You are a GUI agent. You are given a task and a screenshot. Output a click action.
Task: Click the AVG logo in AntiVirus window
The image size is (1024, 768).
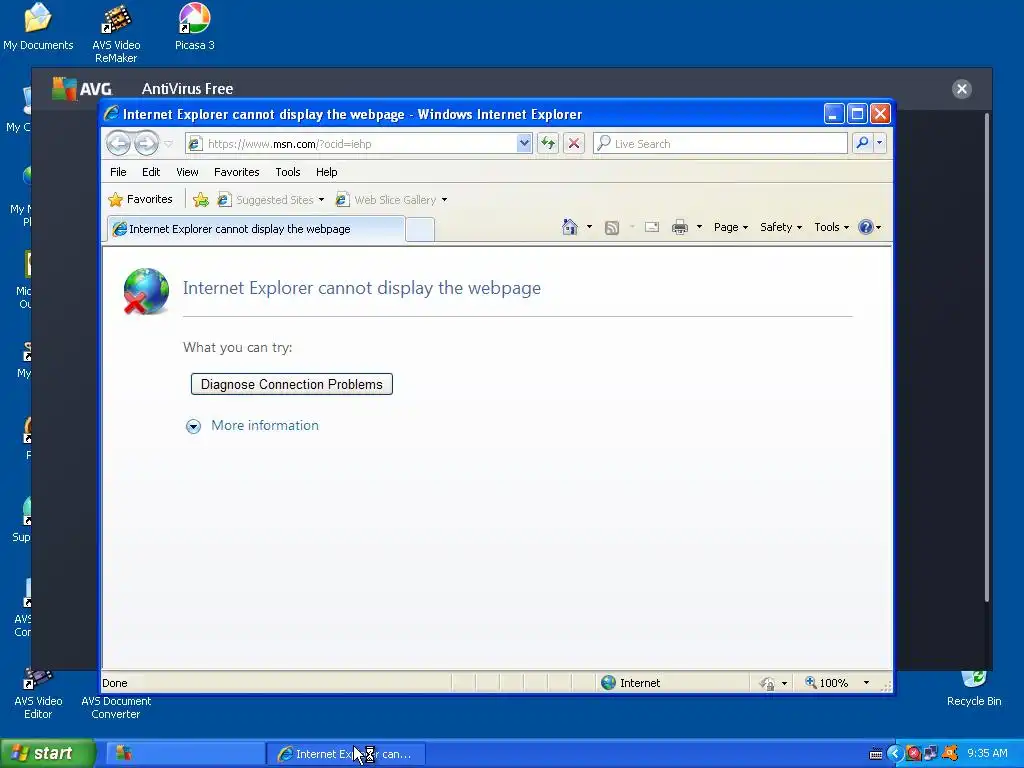[x=82, y=88]
